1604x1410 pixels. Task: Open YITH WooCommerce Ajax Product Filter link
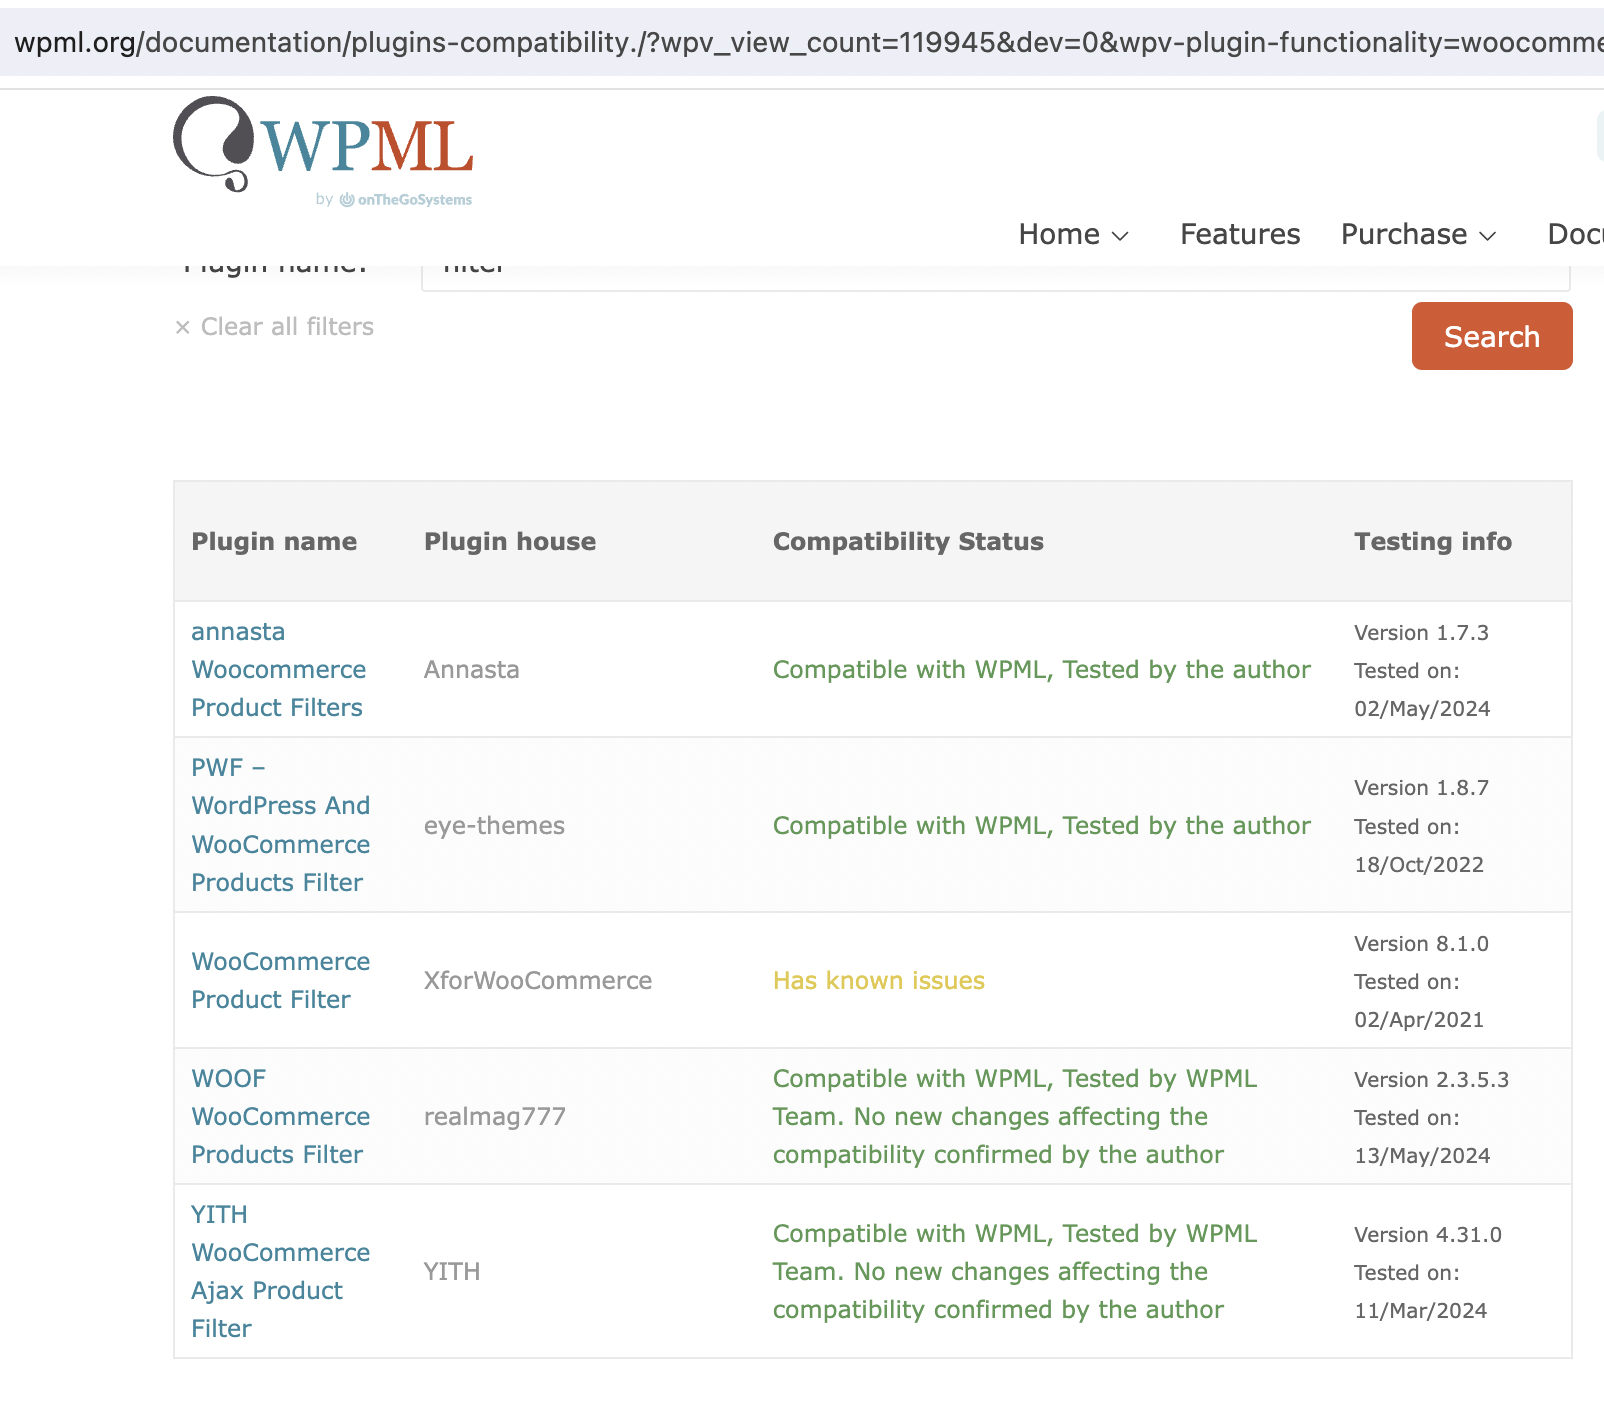pyautogui.click(x=281, y=1271)
